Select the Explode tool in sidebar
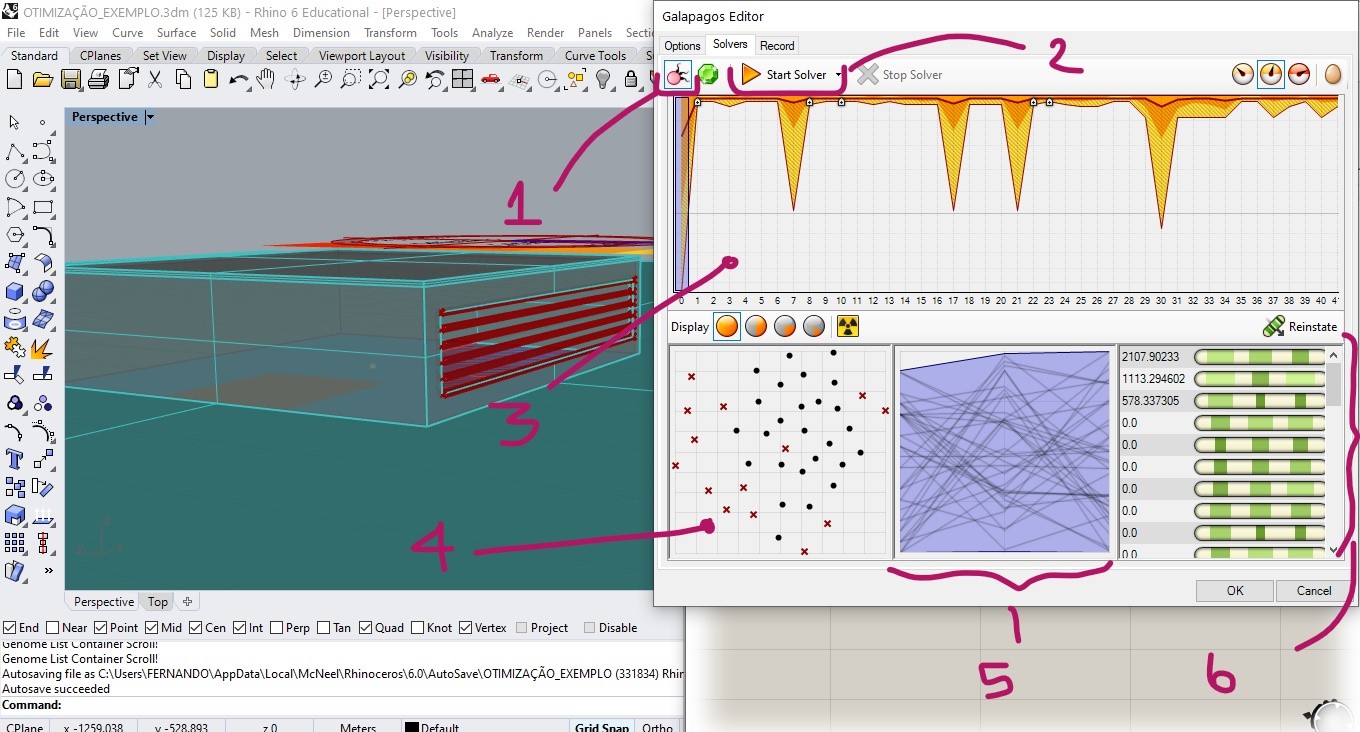 [42, 347]
